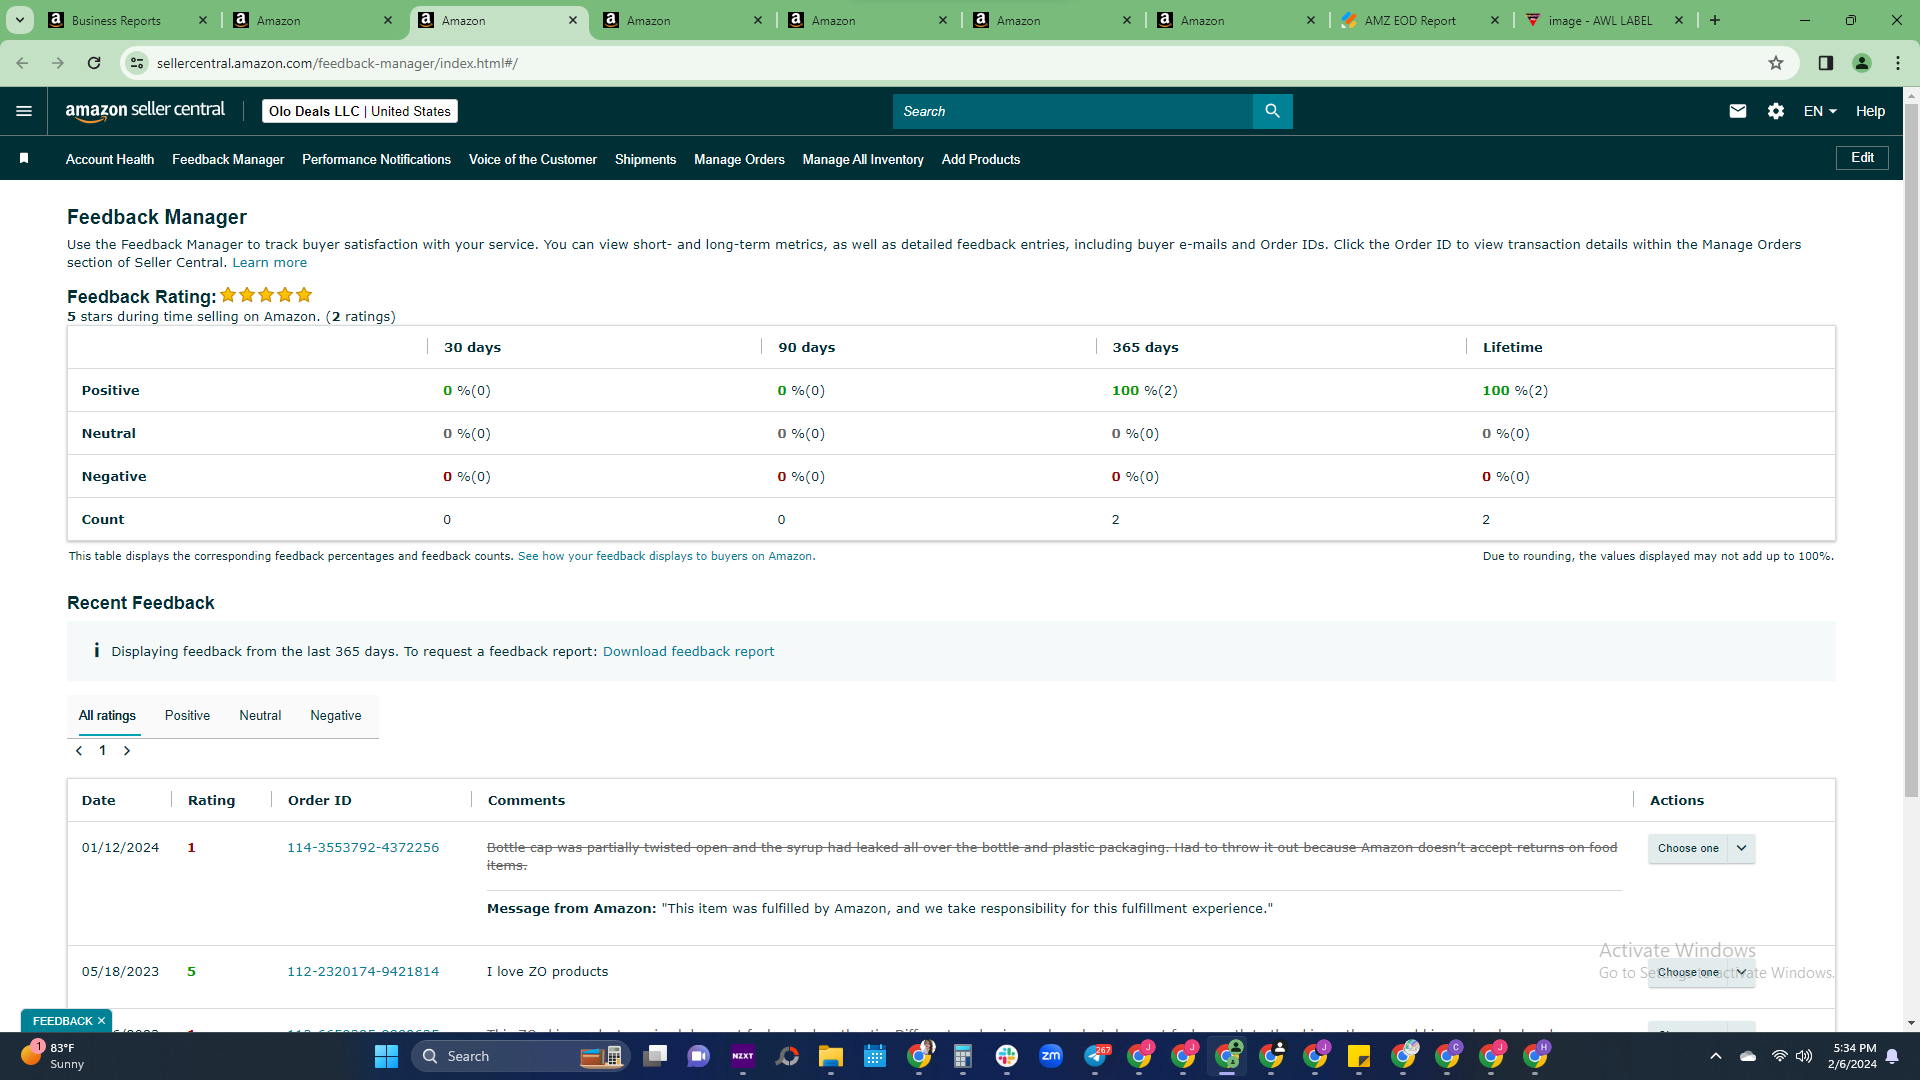Go to Add Products
The height and width of the screenshot is (1080, 1920).
click(x=981, y=159)
